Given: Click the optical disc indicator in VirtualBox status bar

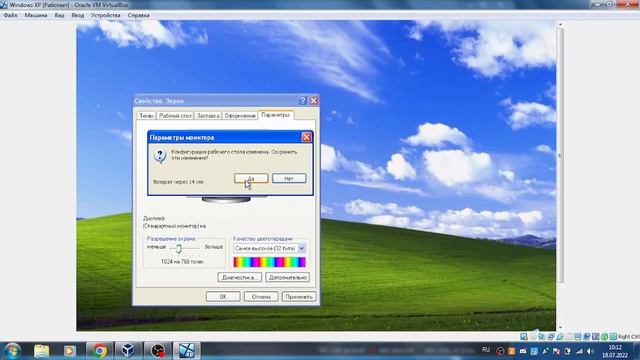Looking at the screenshot, I should [533, 337].
